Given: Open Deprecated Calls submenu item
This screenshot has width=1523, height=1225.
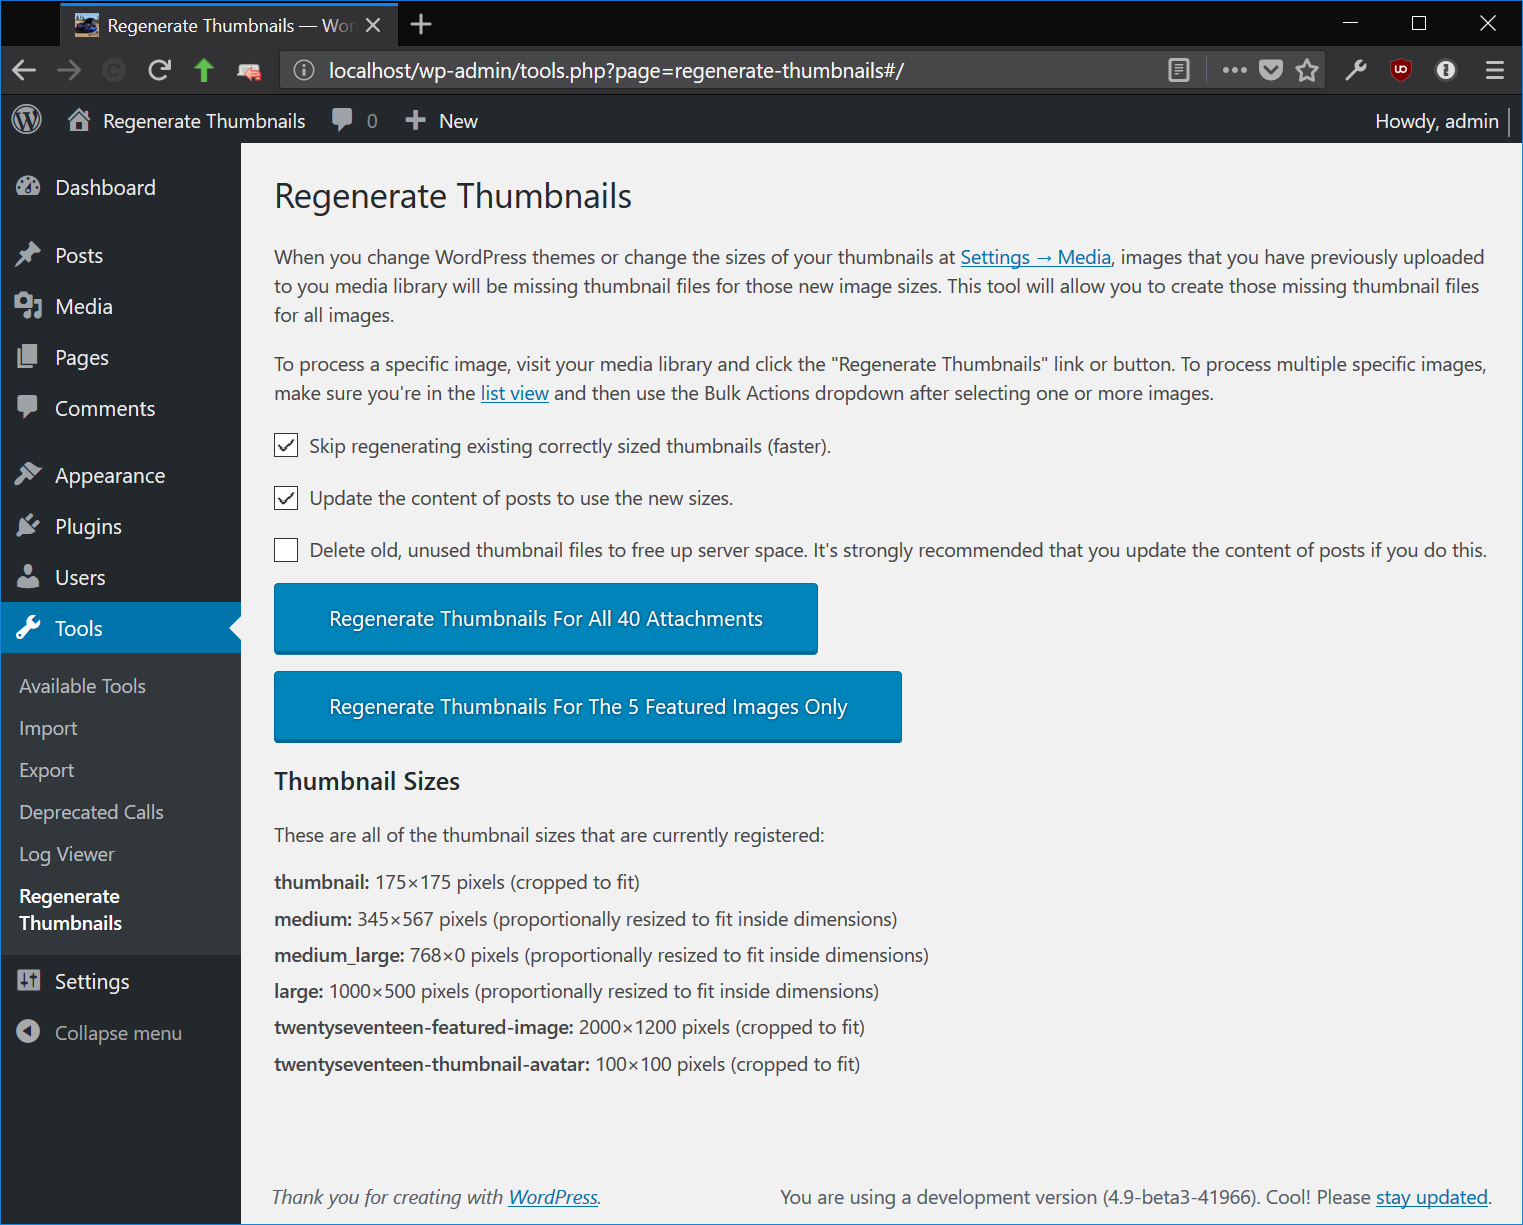Looking at the screenshot, I should [91, 812].
